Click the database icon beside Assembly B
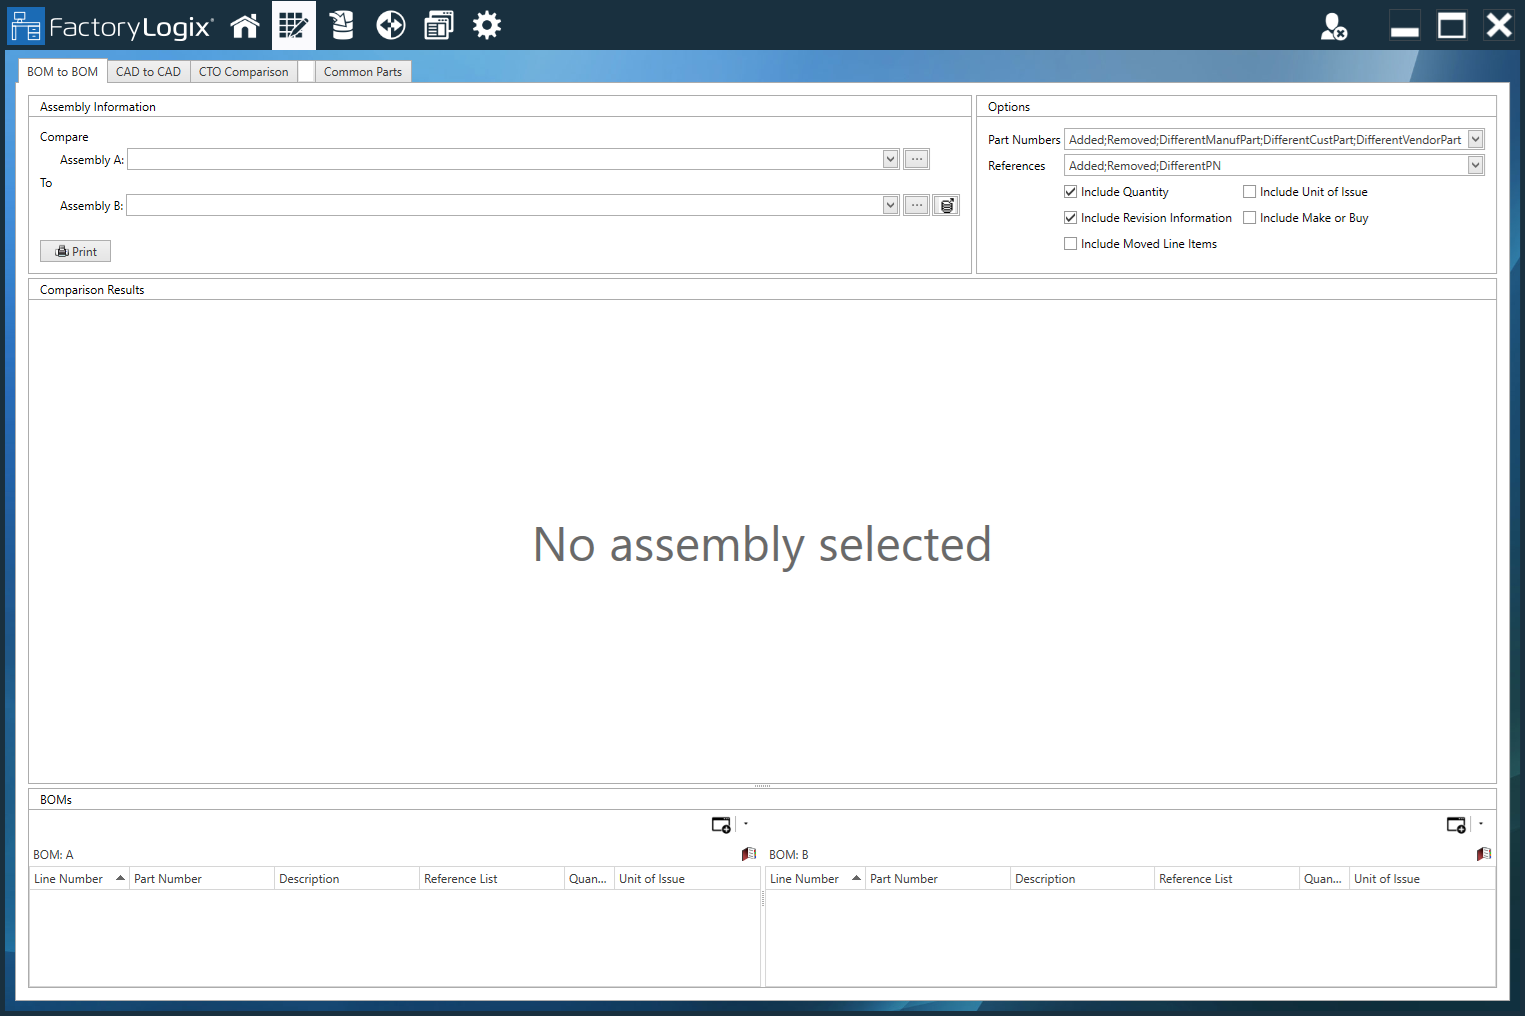 coord(946,204)
